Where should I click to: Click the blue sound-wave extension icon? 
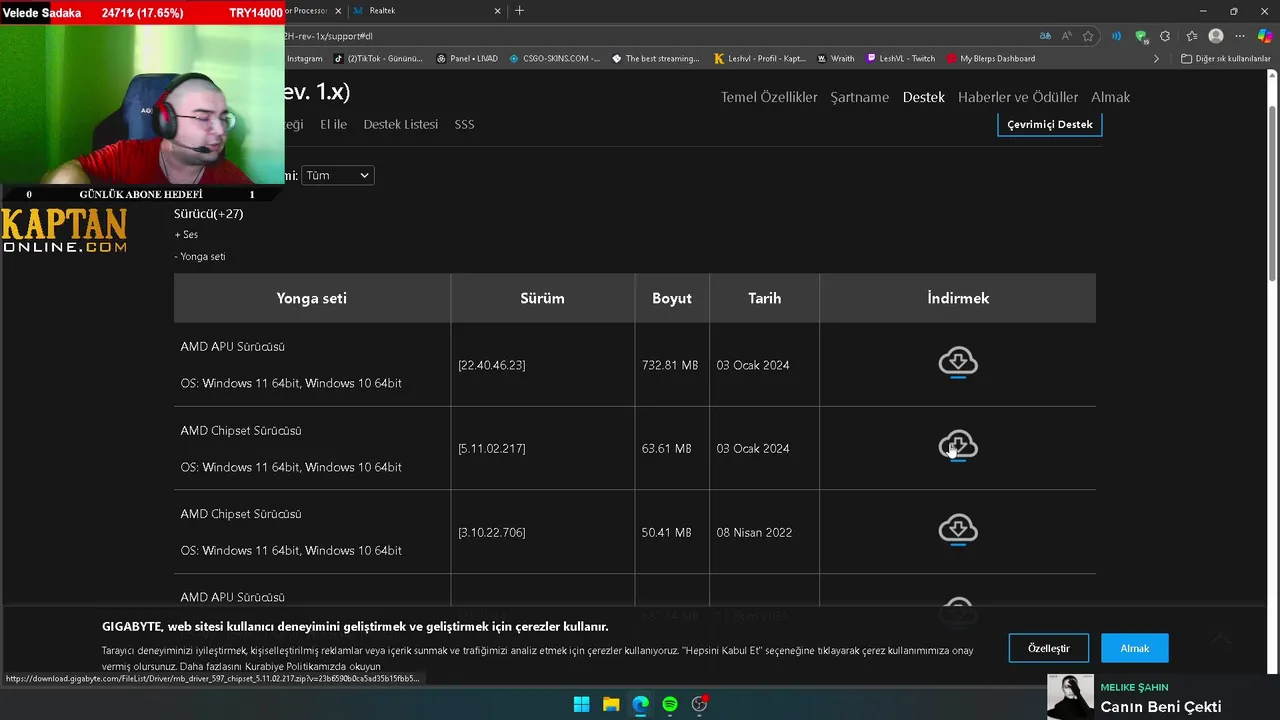coord(1116,36)
